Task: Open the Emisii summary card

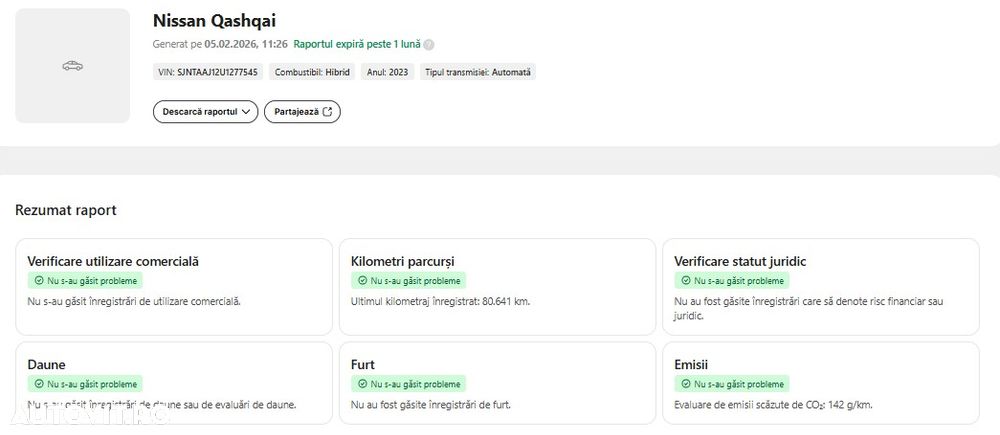Action: [820, 383]
